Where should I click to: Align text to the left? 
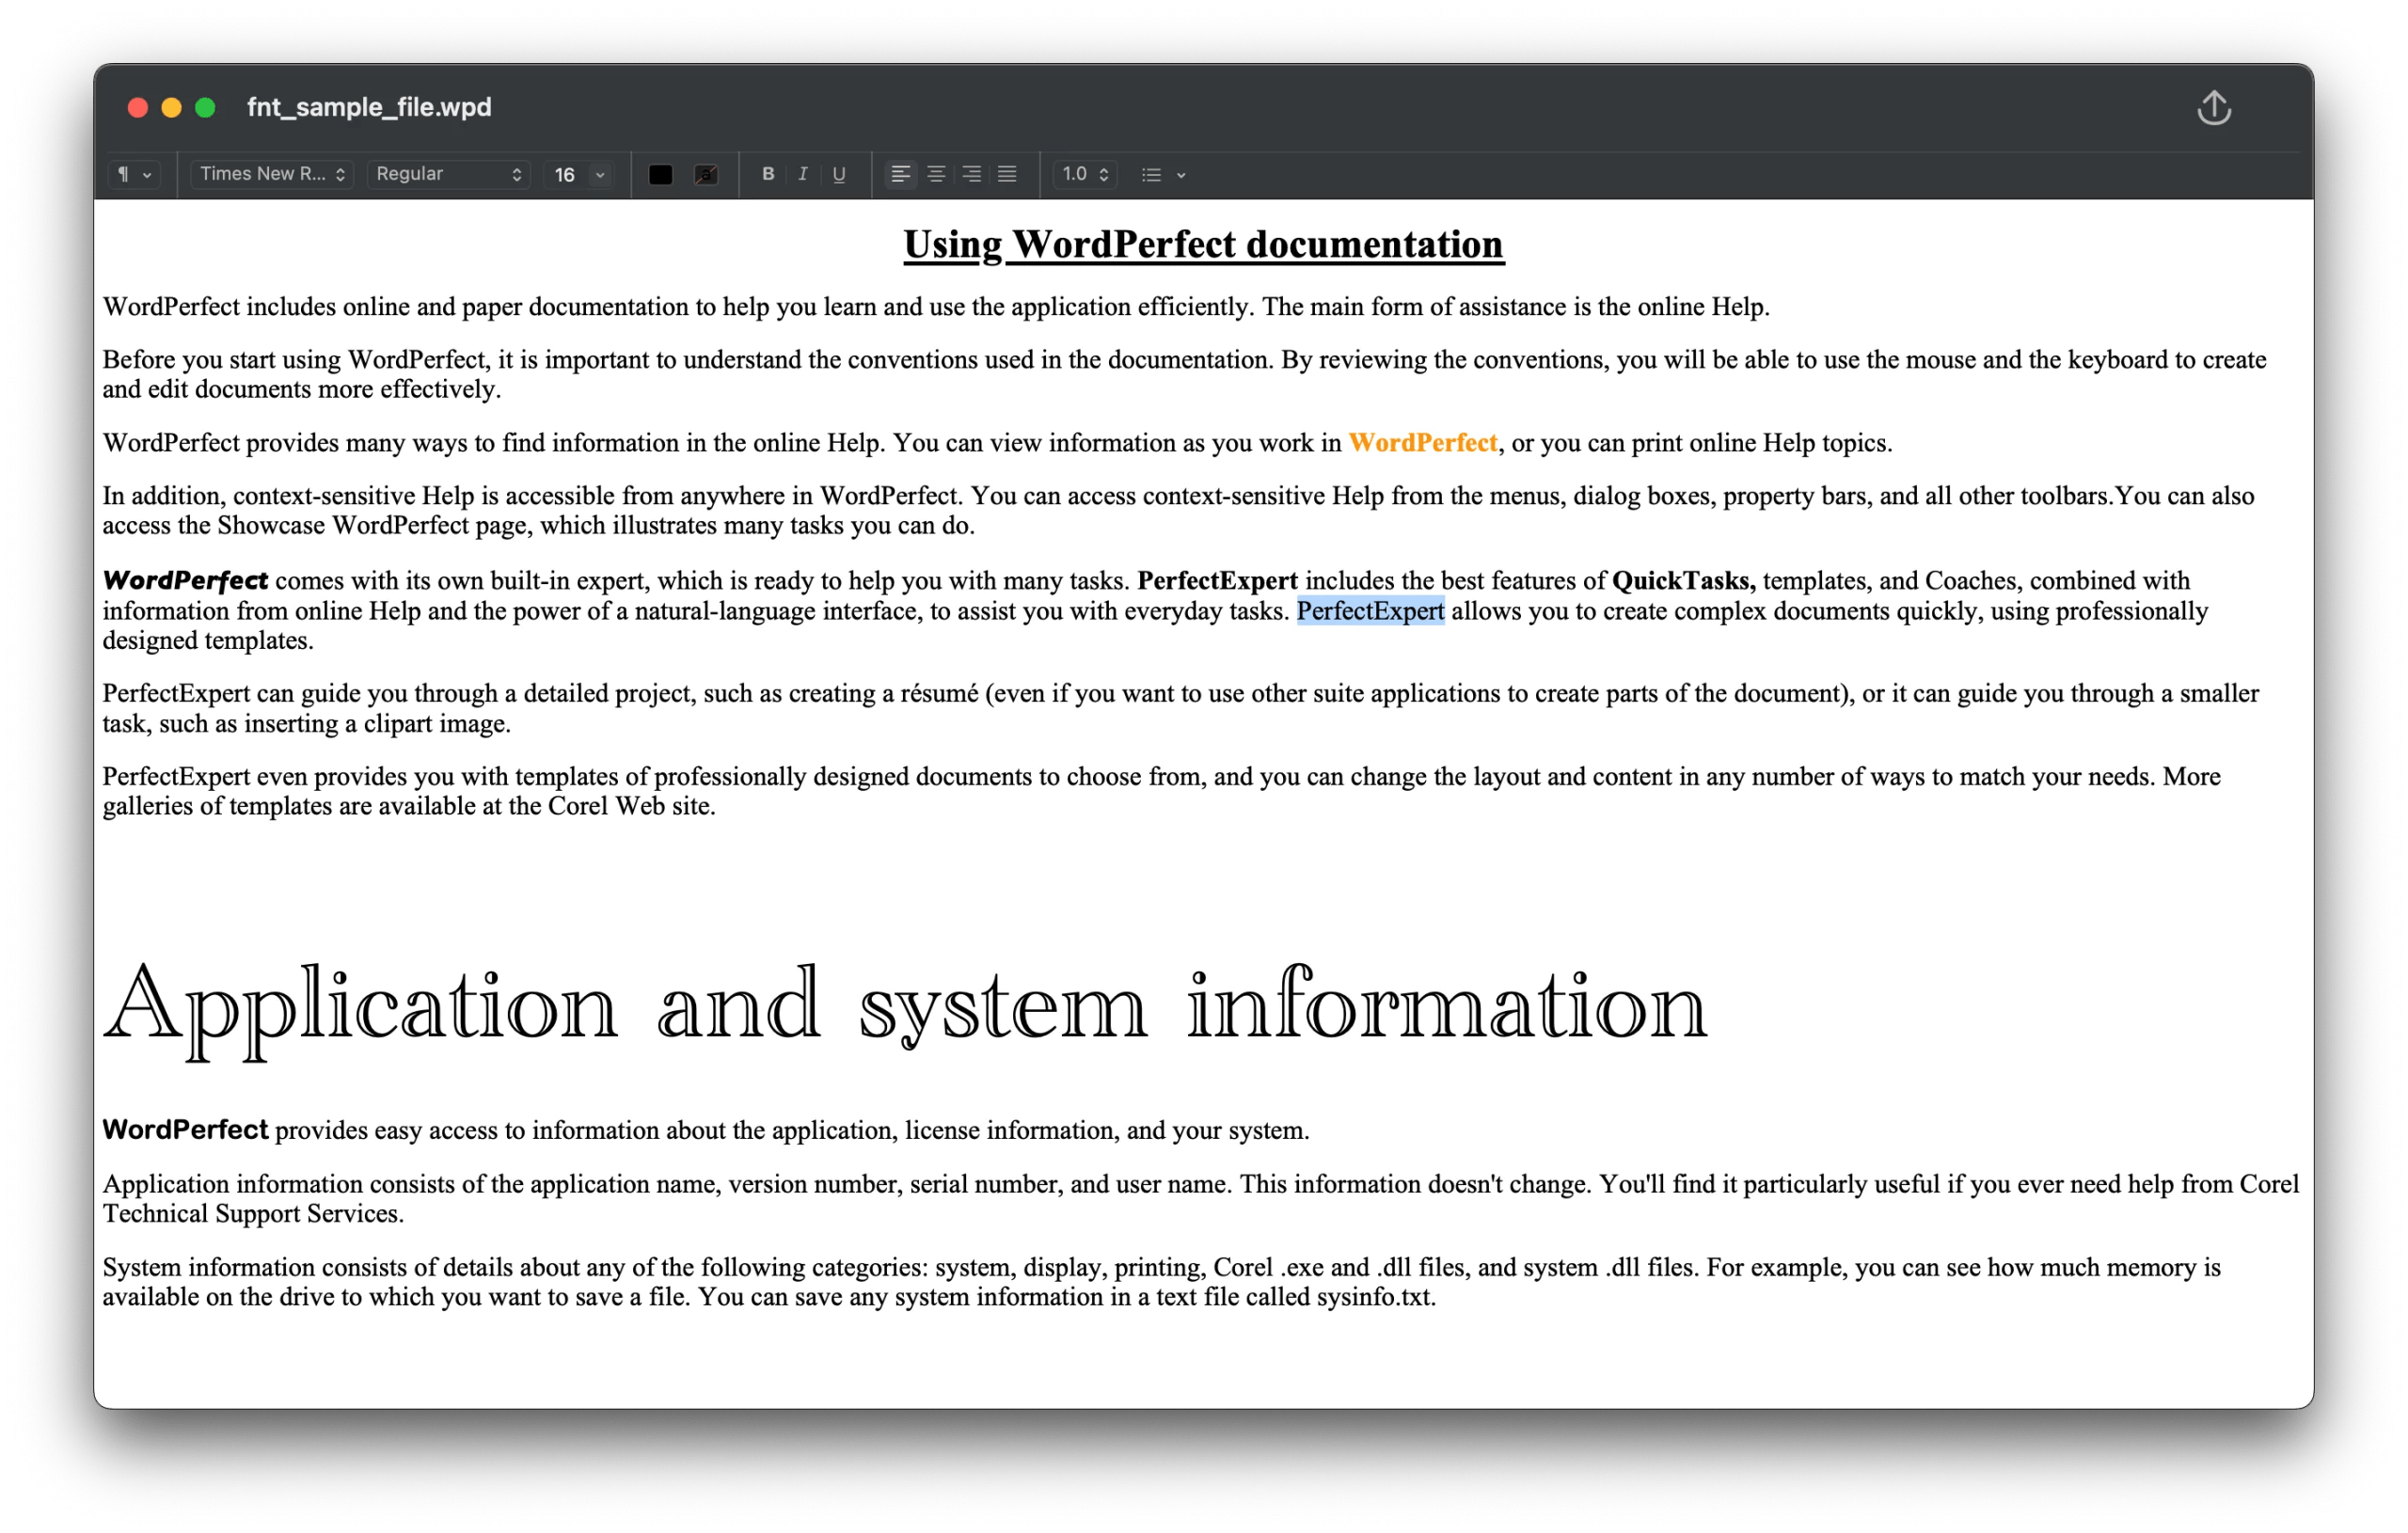(x=900, y=174)
